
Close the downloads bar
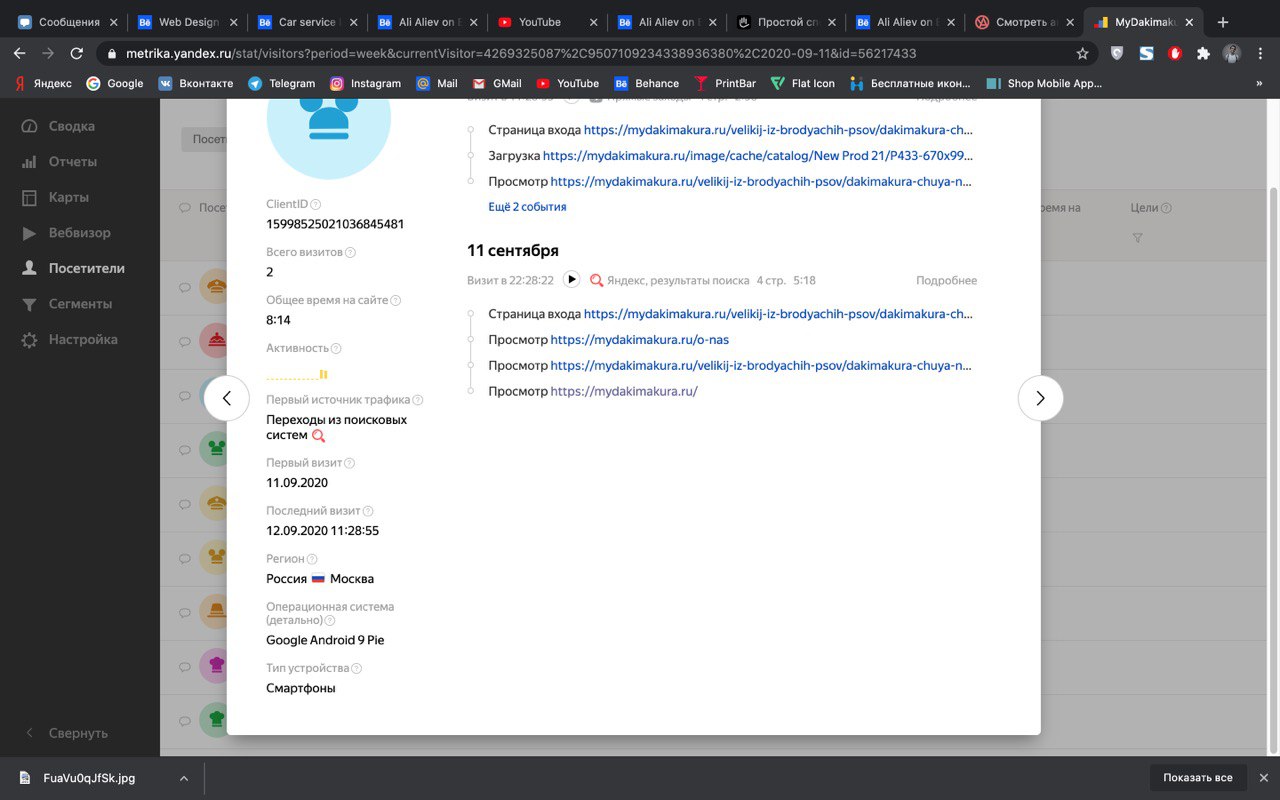(1263, 778)
